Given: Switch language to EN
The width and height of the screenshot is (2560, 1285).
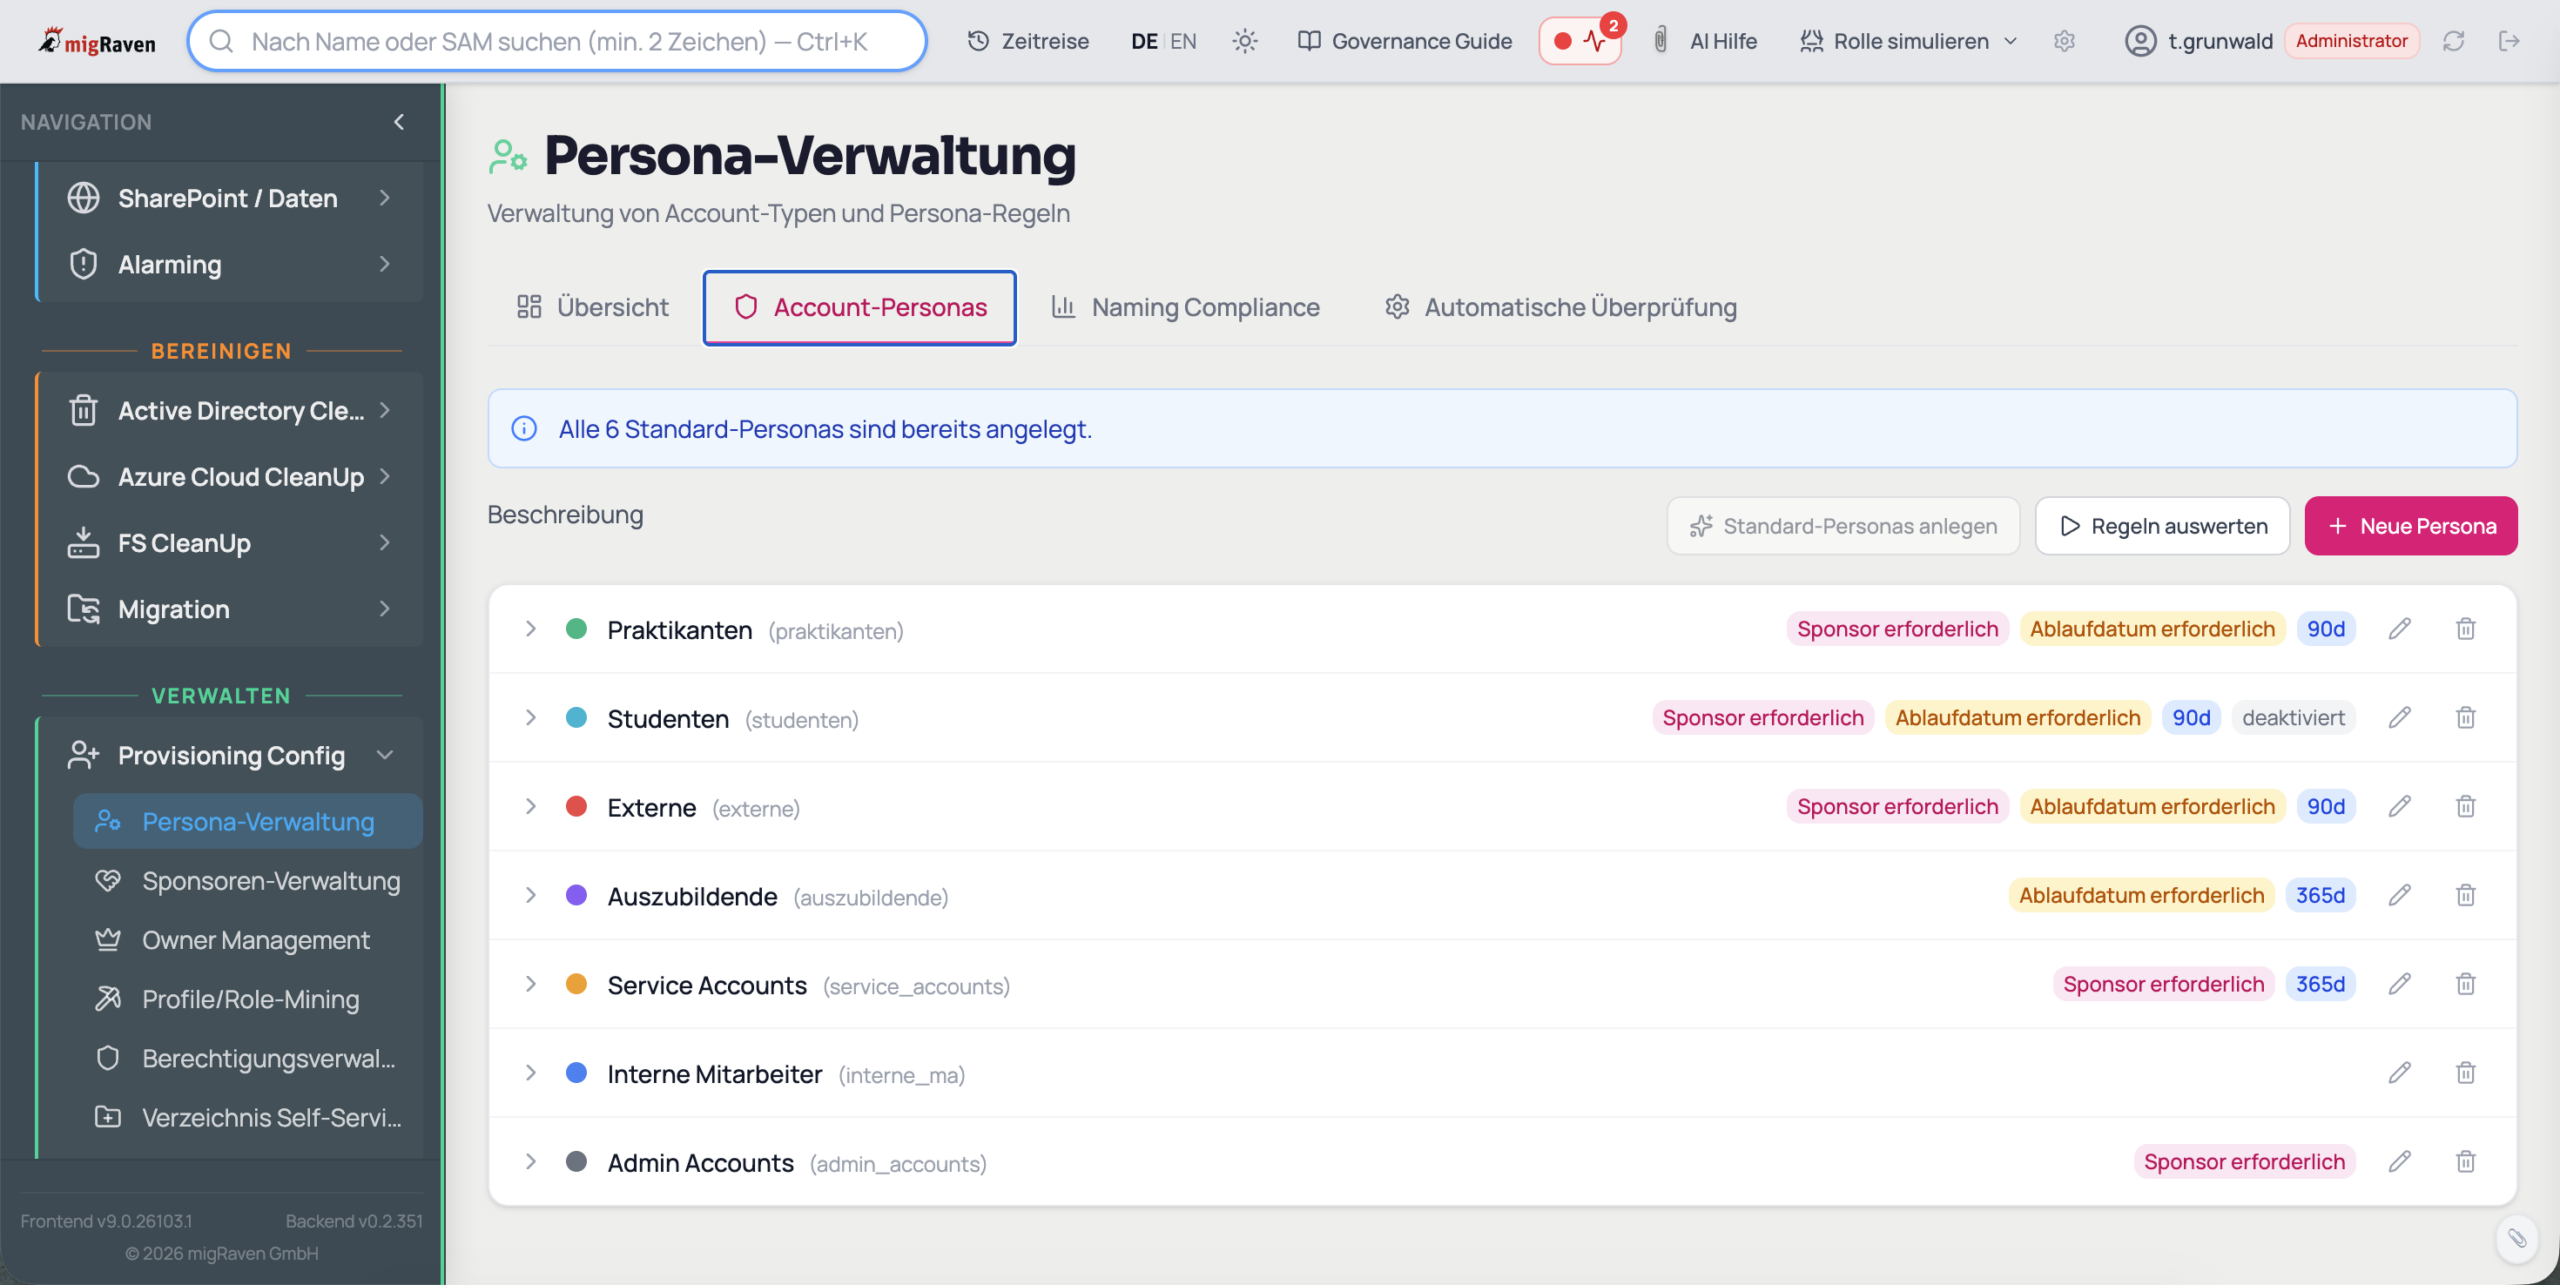Looking at the screenshot, I should pos(1184,41).
